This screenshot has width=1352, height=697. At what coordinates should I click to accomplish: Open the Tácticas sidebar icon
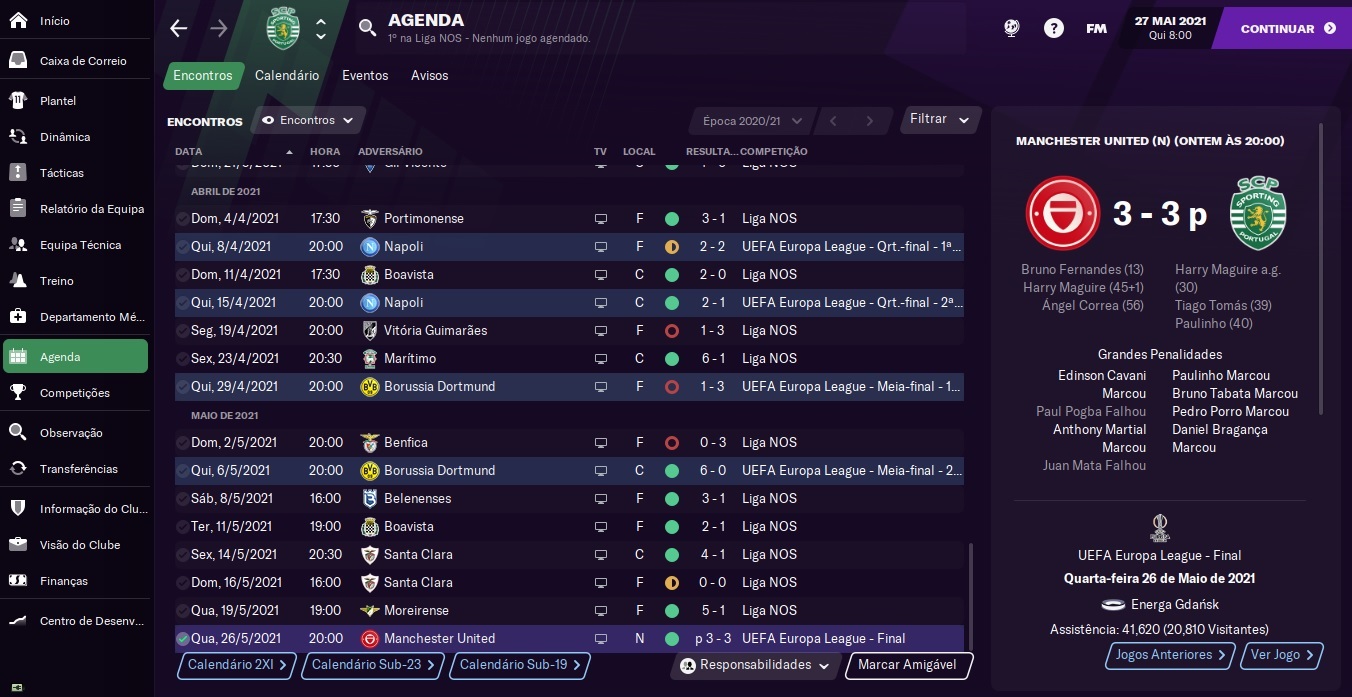[x=18, y=172]
